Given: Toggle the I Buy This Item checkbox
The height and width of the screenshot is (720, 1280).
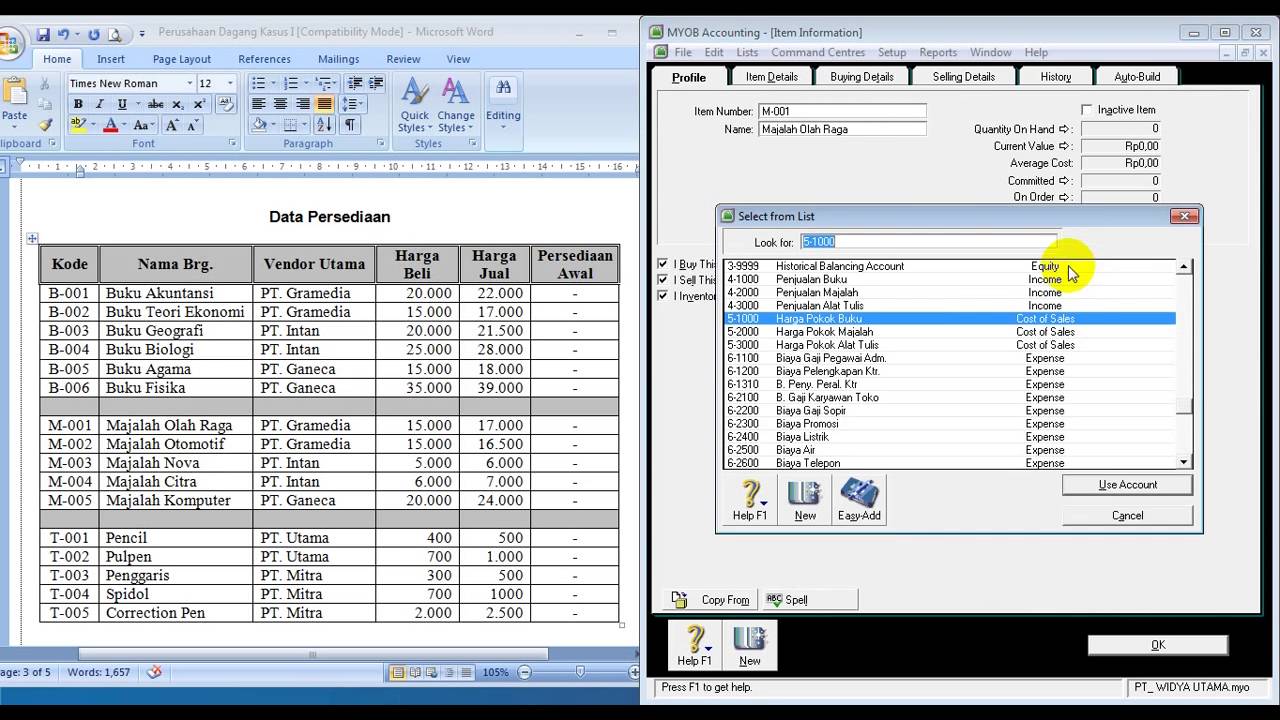Looking at the screenshot, I should click(662, 264).
